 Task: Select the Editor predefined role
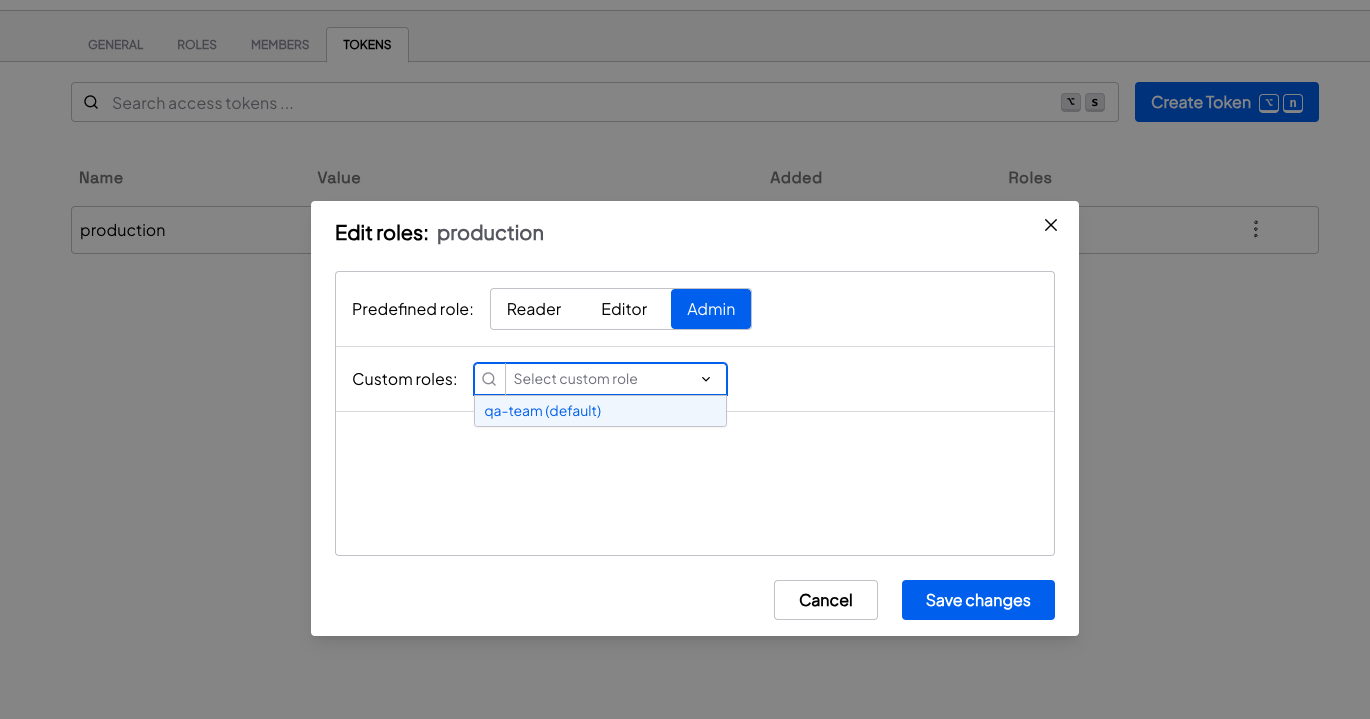[624, 309]
